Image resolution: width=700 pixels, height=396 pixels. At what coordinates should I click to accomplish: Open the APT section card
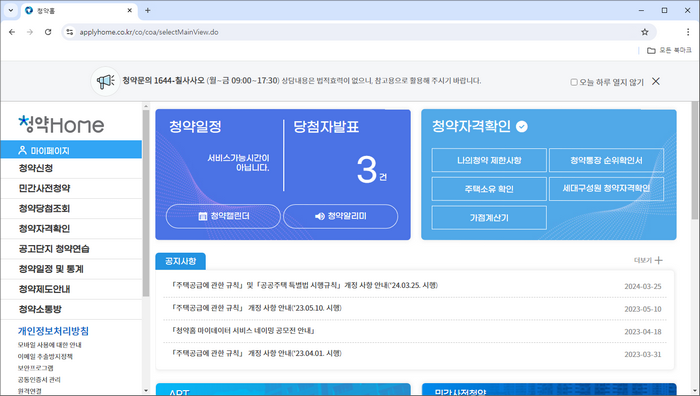[x=283, y=389]
